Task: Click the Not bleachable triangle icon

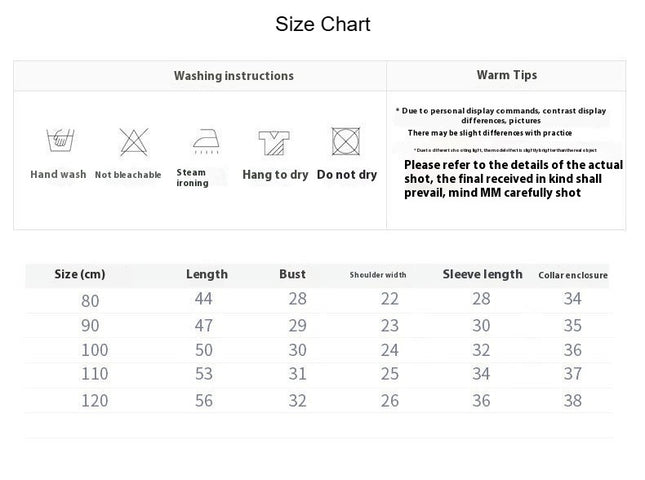Action: pos(134,142)
